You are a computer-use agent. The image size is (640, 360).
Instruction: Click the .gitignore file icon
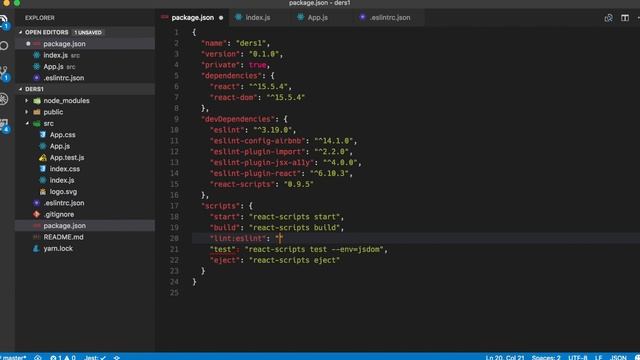coord(37,214)
